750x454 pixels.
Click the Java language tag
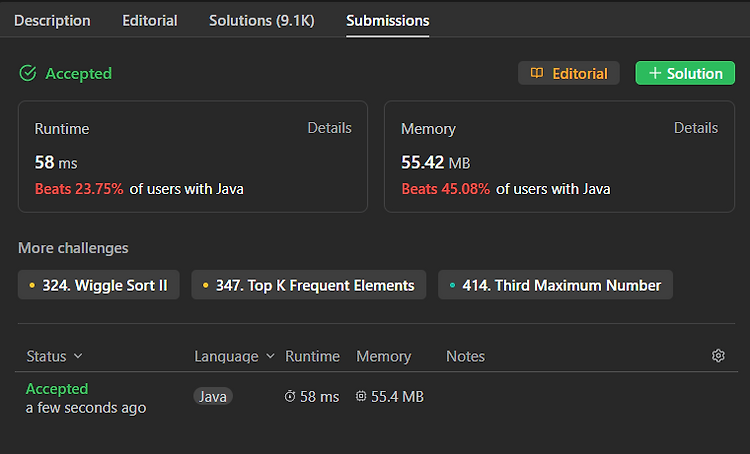[x=213, y=396]
